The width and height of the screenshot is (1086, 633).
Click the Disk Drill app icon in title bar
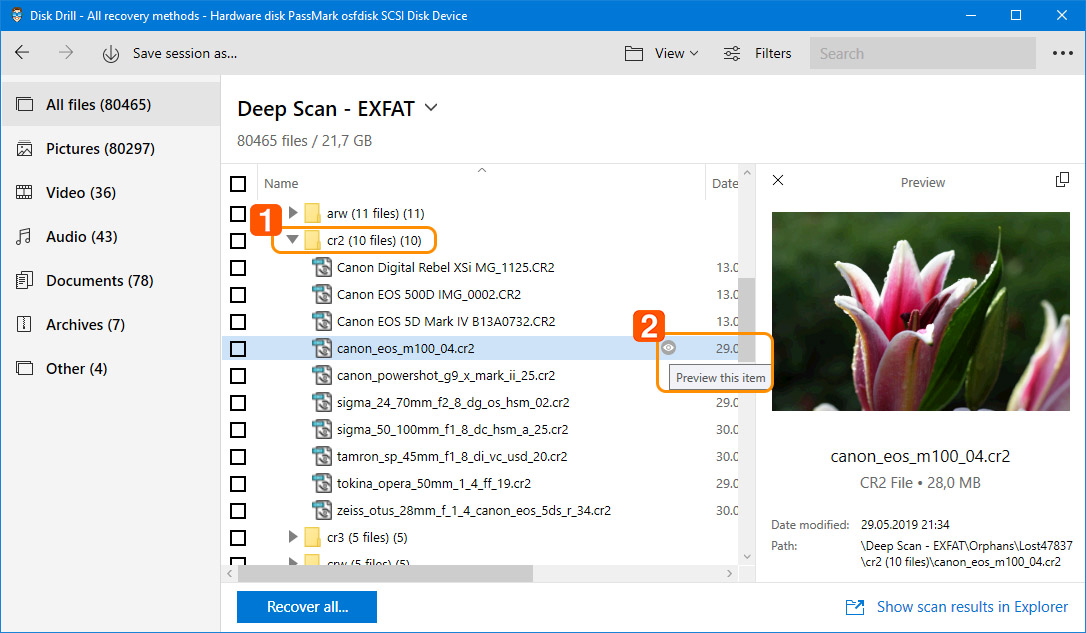pos(17,15)
